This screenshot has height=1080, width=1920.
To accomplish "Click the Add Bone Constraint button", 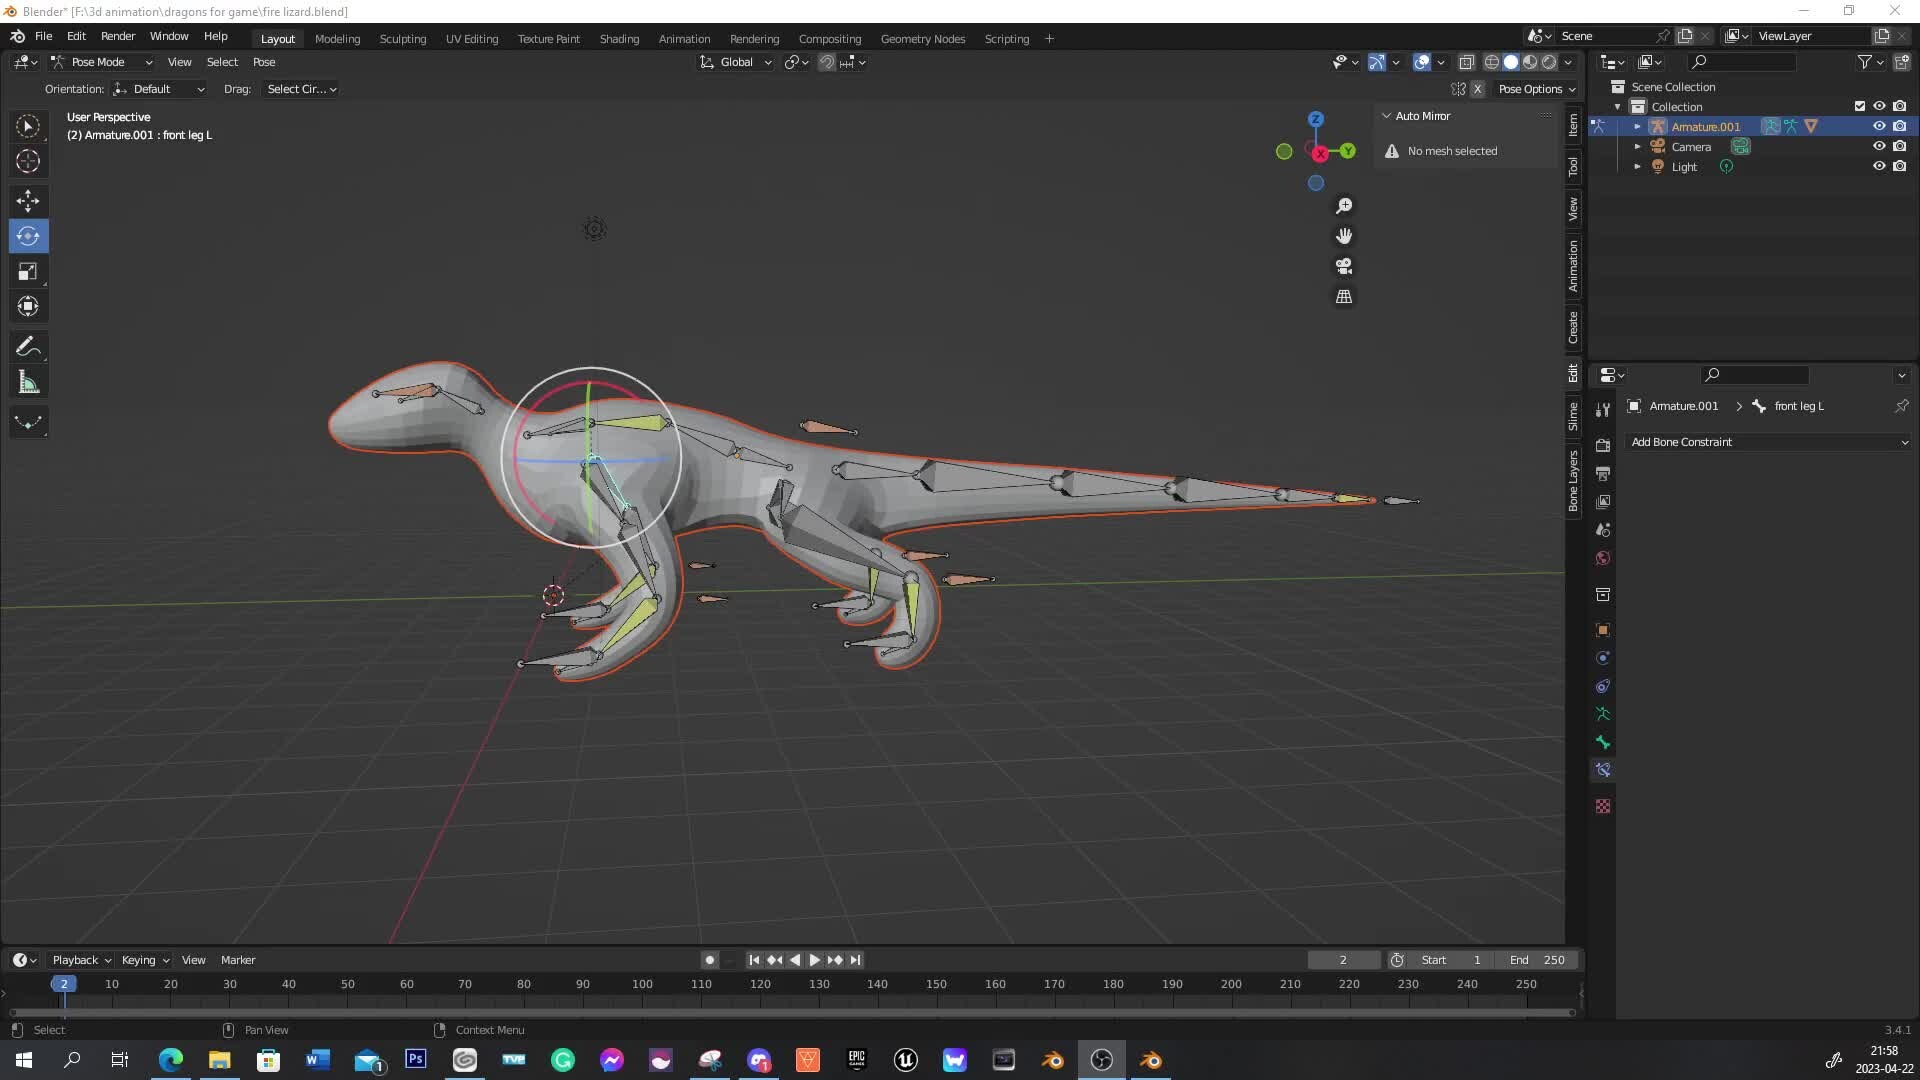I will pos(1769,441).
